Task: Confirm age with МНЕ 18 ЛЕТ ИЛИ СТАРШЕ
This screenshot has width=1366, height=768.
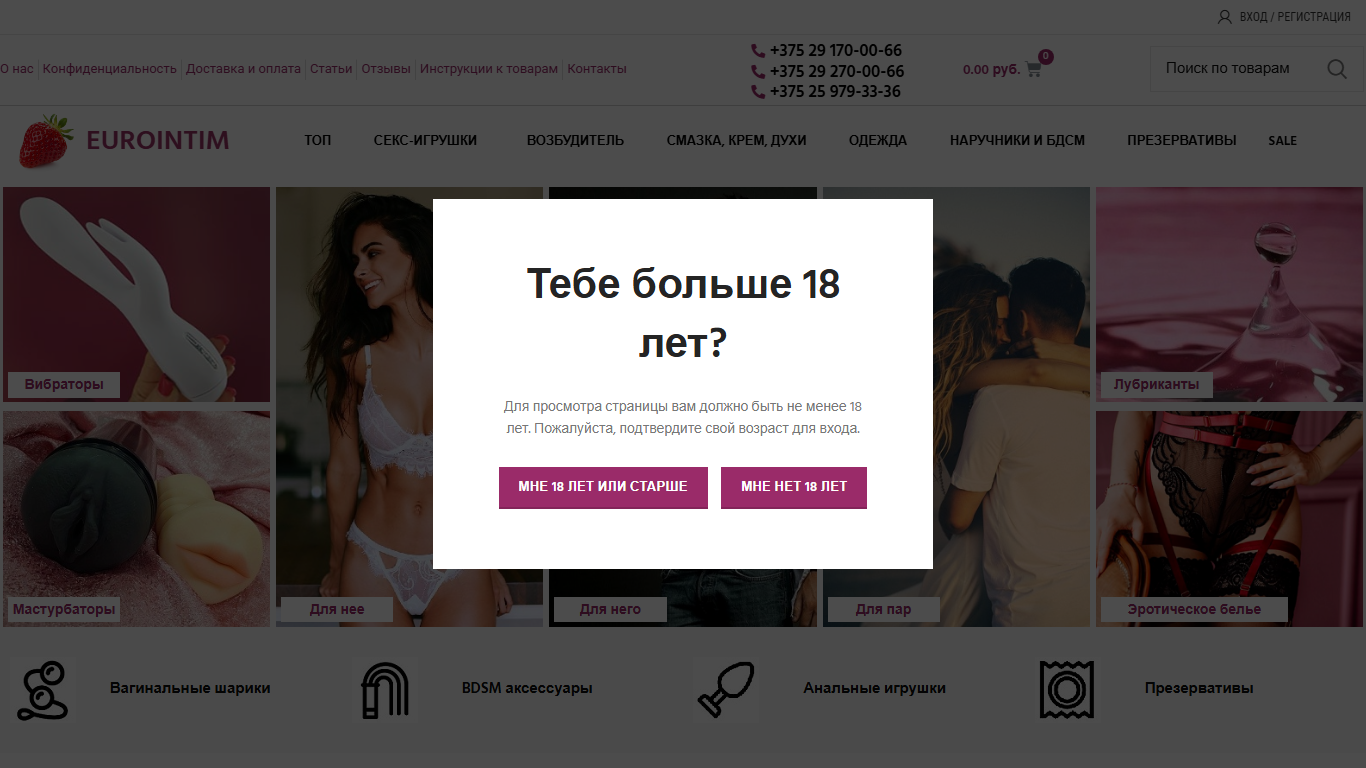Action: click(x=603, y=487)
